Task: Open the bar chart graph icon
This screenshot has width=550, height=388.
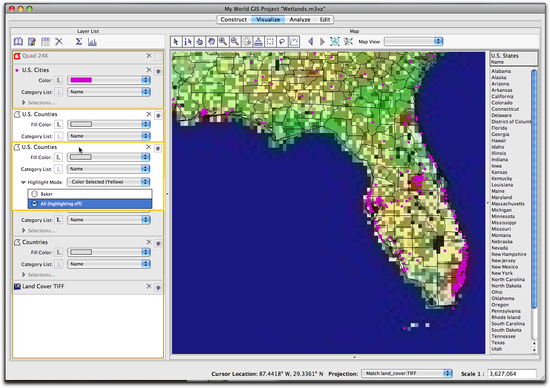Action: pos(92,42)
